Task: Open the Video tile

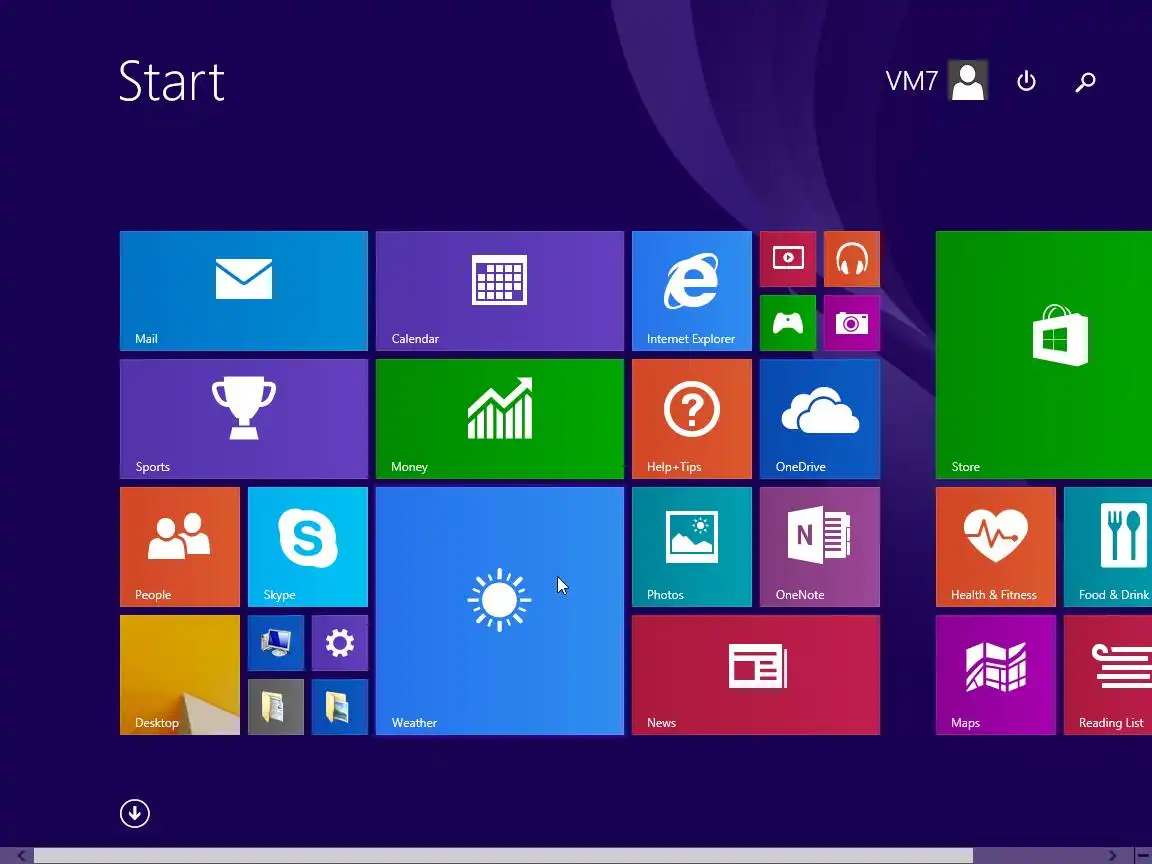Action: pos(788,259)
